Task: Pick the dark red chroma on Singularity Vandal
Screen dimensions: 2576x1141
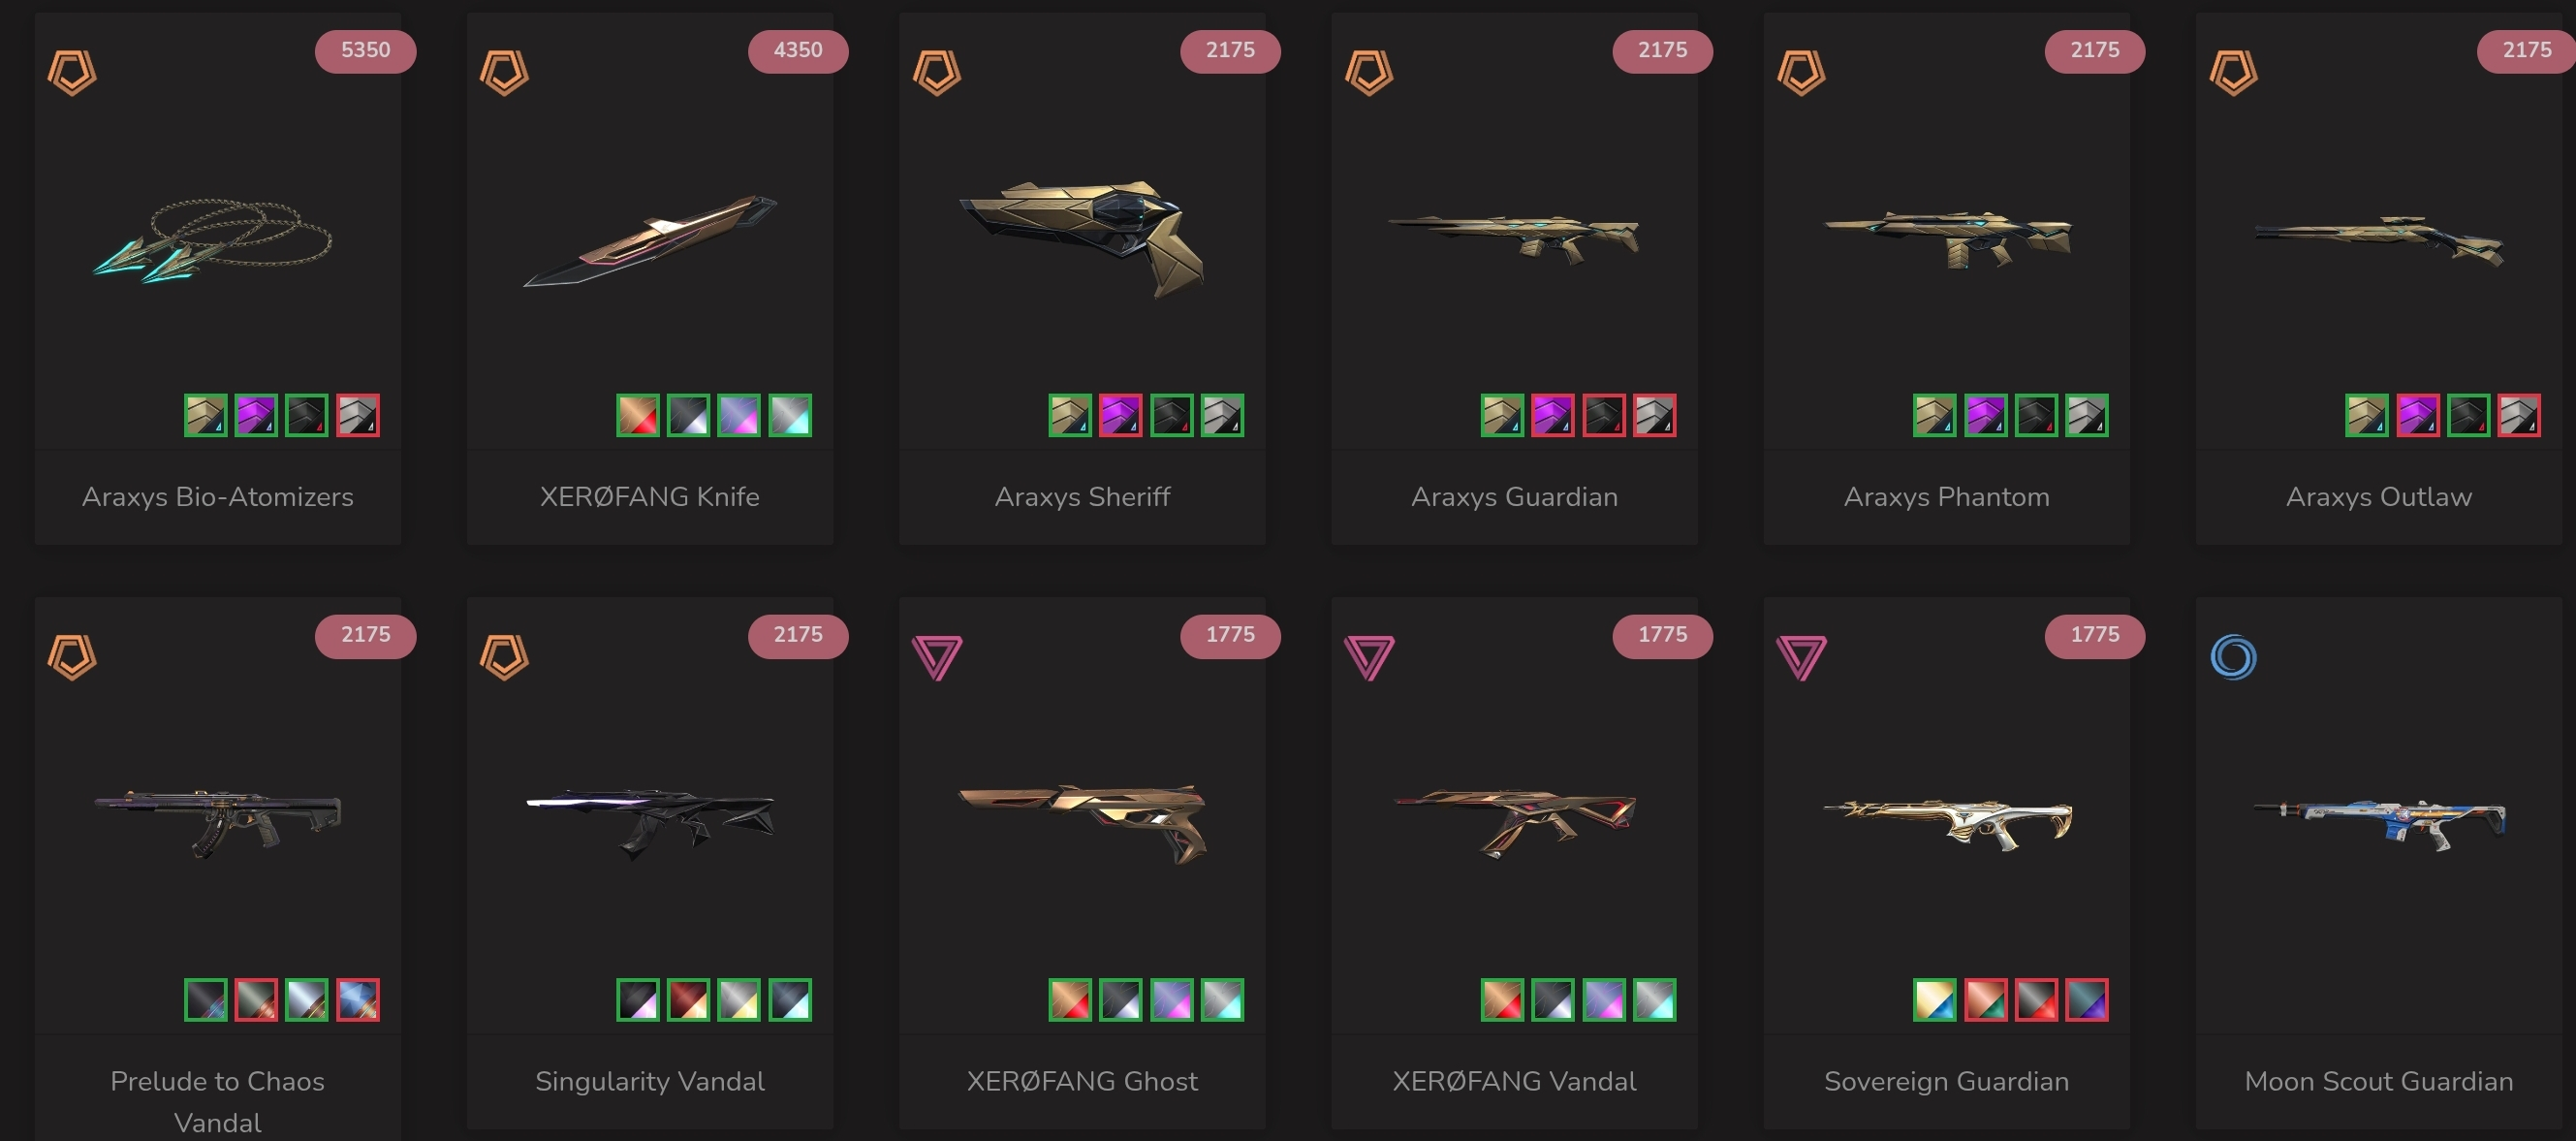Action: pos(689,1000)
